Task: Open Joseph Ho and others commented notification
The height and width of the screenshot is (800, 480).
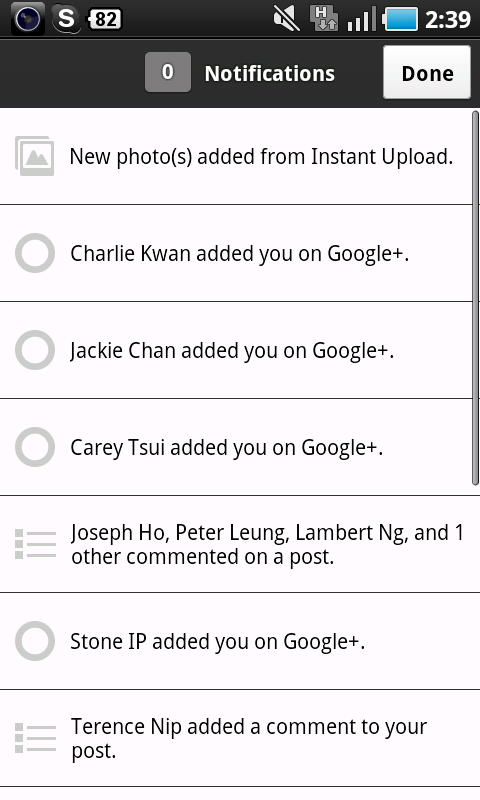Action: 240,544
